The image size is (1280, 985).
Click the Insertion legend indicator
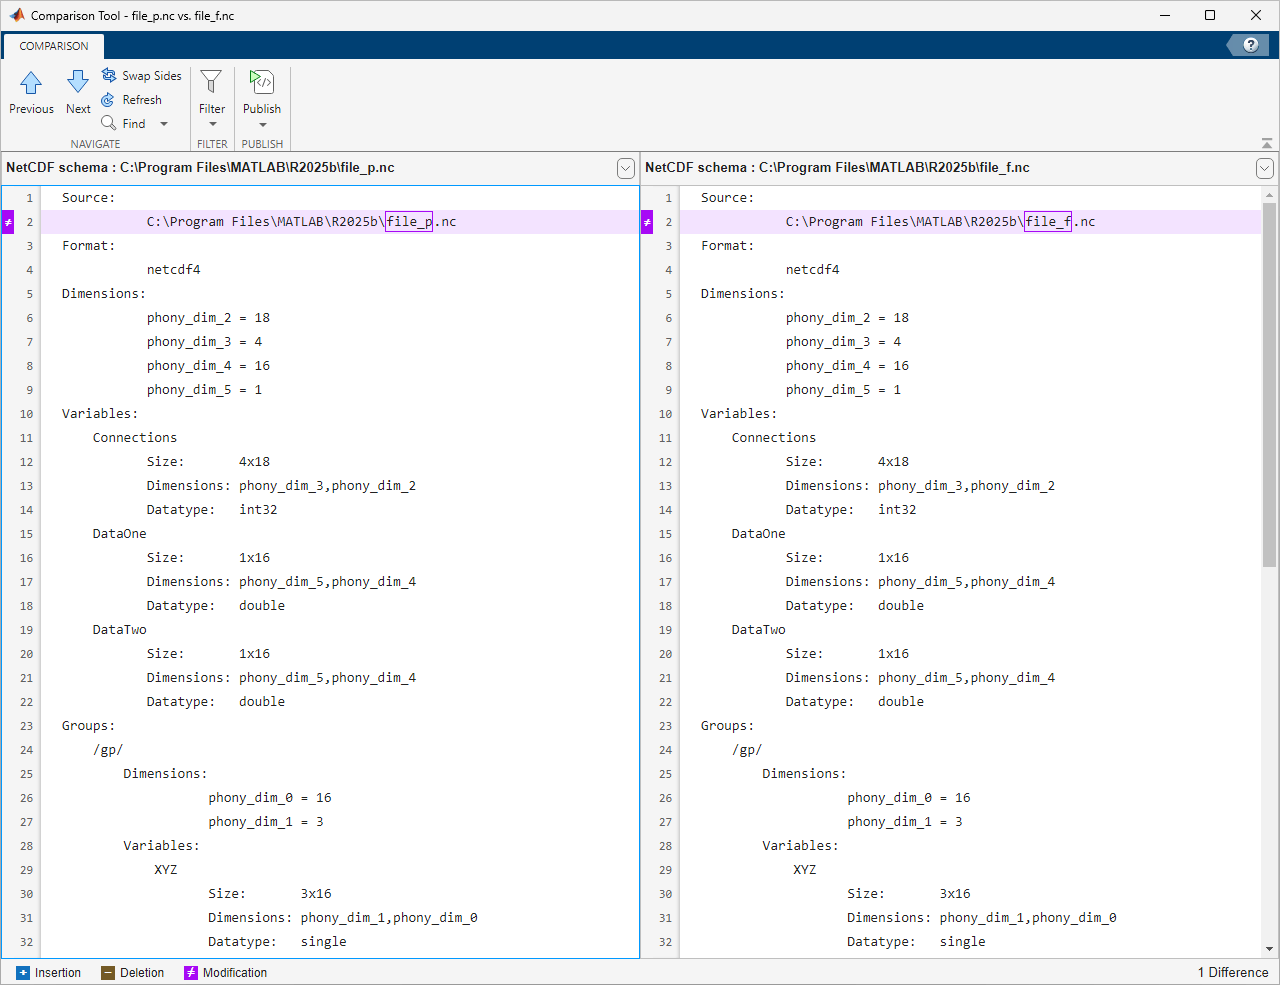tap(22, 972)
